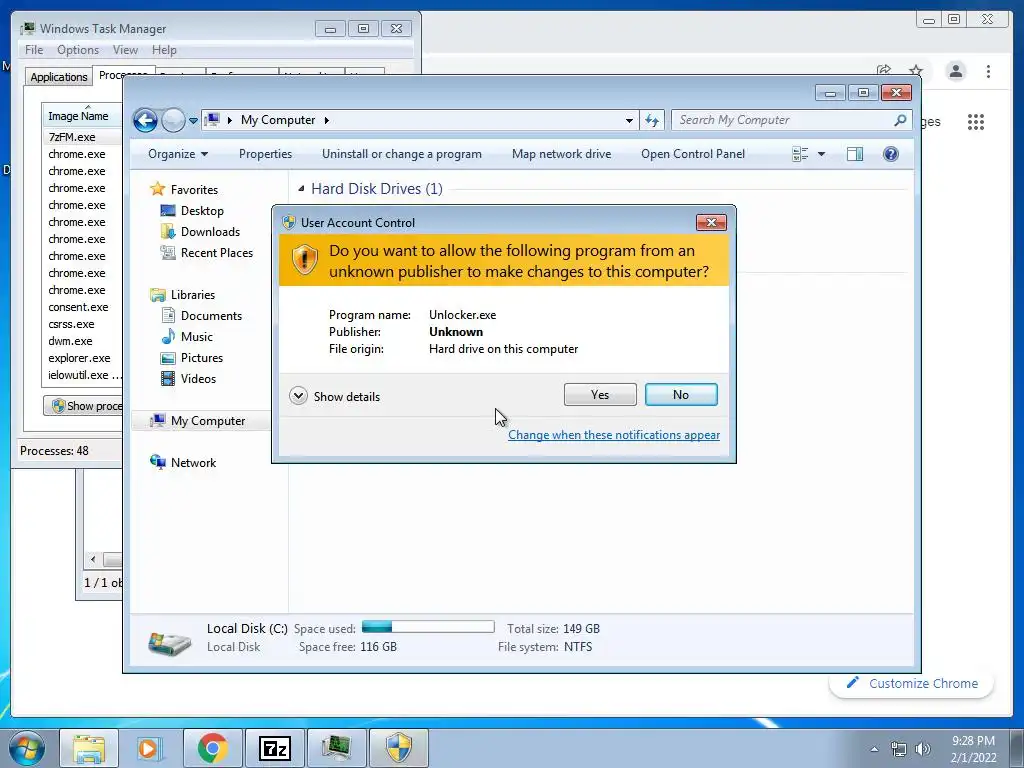Click Show processes from all users button
The image size is (1024, 768).
[x=83, y=406]
